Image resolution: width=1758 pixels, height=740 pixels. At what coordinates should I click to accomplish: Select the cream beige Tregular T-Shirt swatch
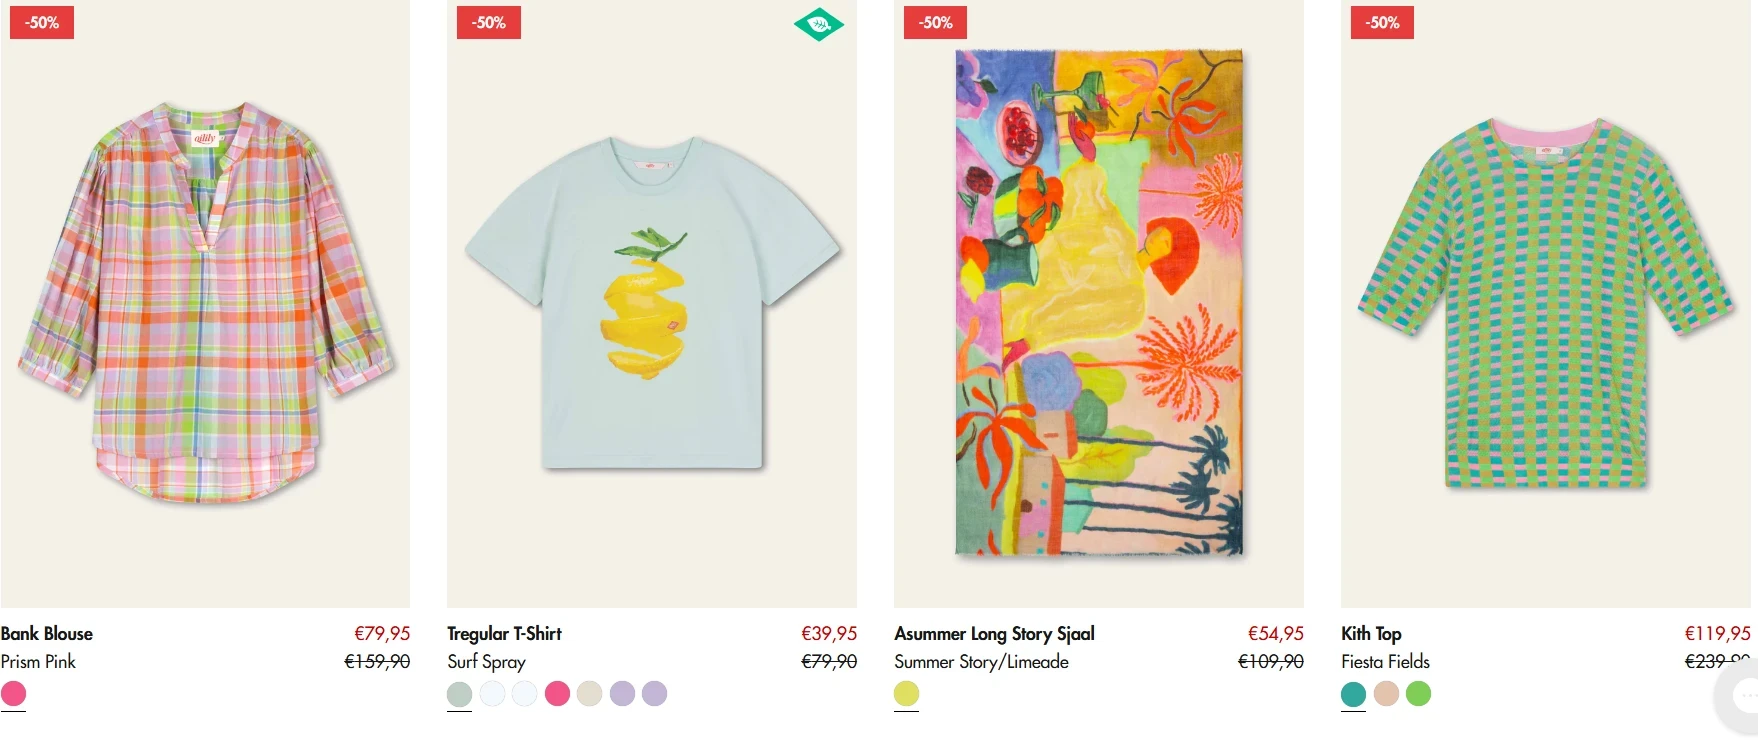click(590, 693)
